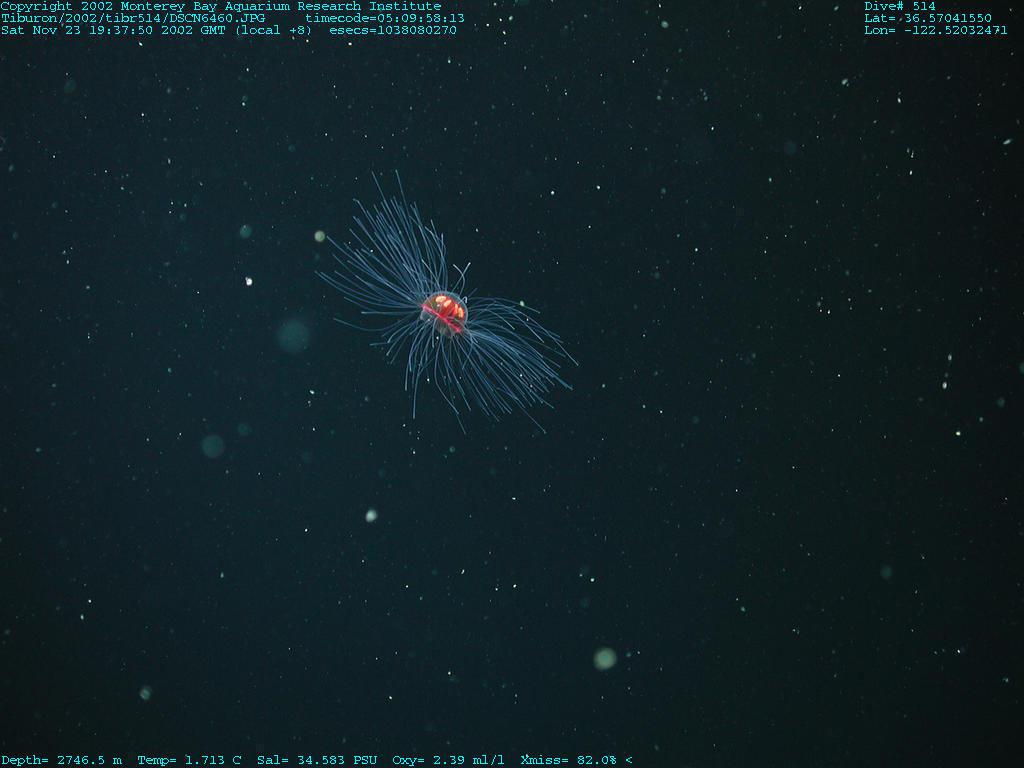
Task: Click the Temp= 1.713 C readout
Action: click(x=189, y=760)
